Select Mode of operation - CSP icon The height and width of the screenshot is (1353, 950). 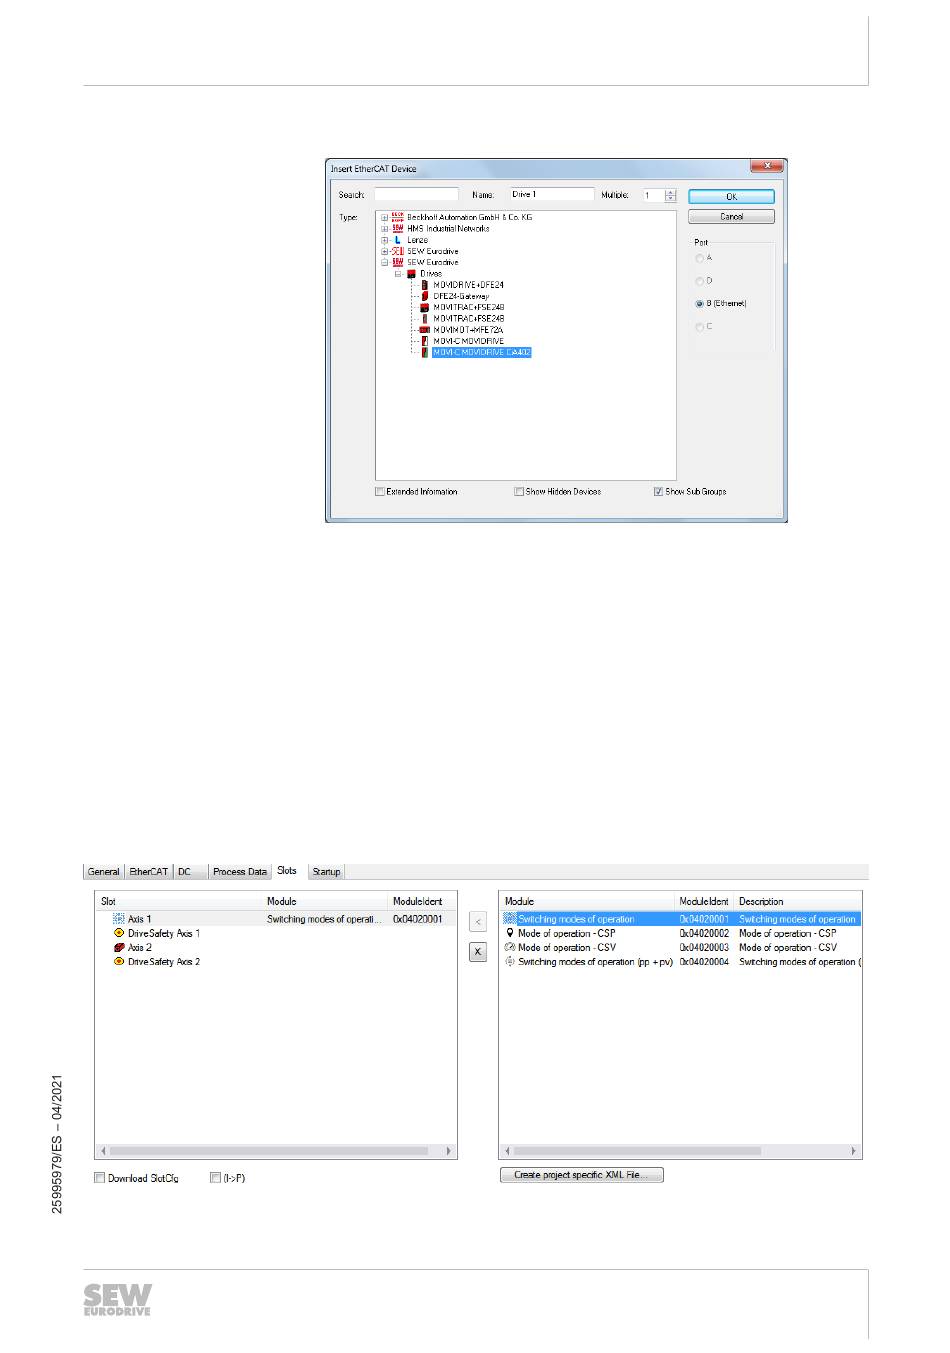pos(510,933)
